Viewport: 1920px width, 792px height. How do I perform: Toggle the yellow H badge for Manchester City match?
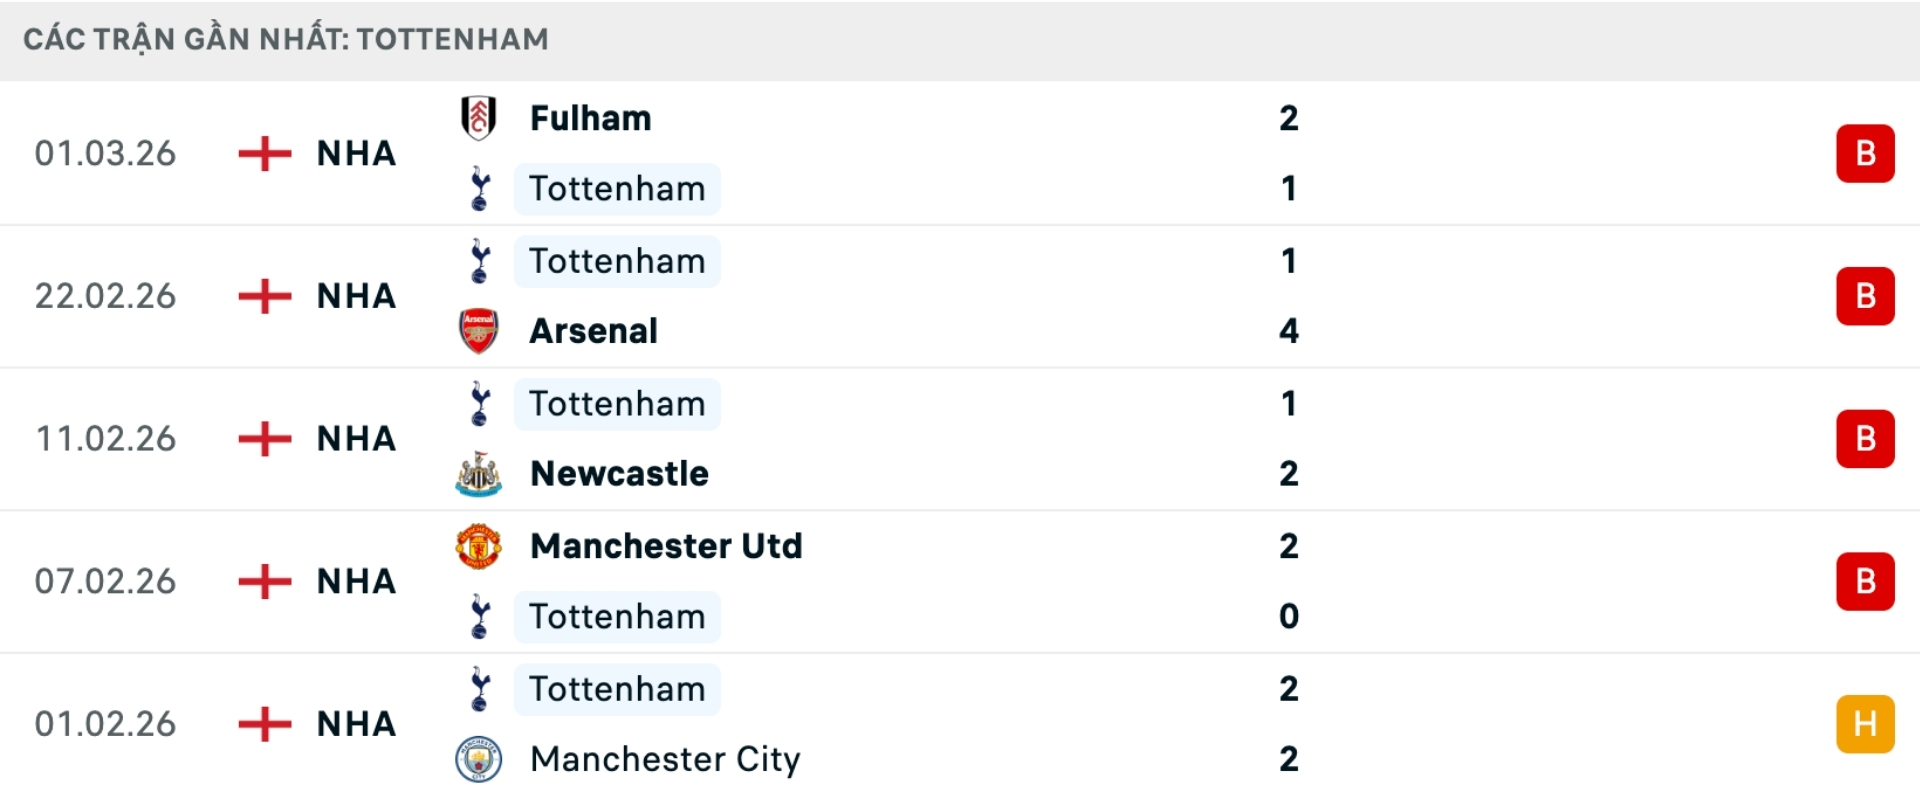pyautogui.click(x=1866, y=724)
